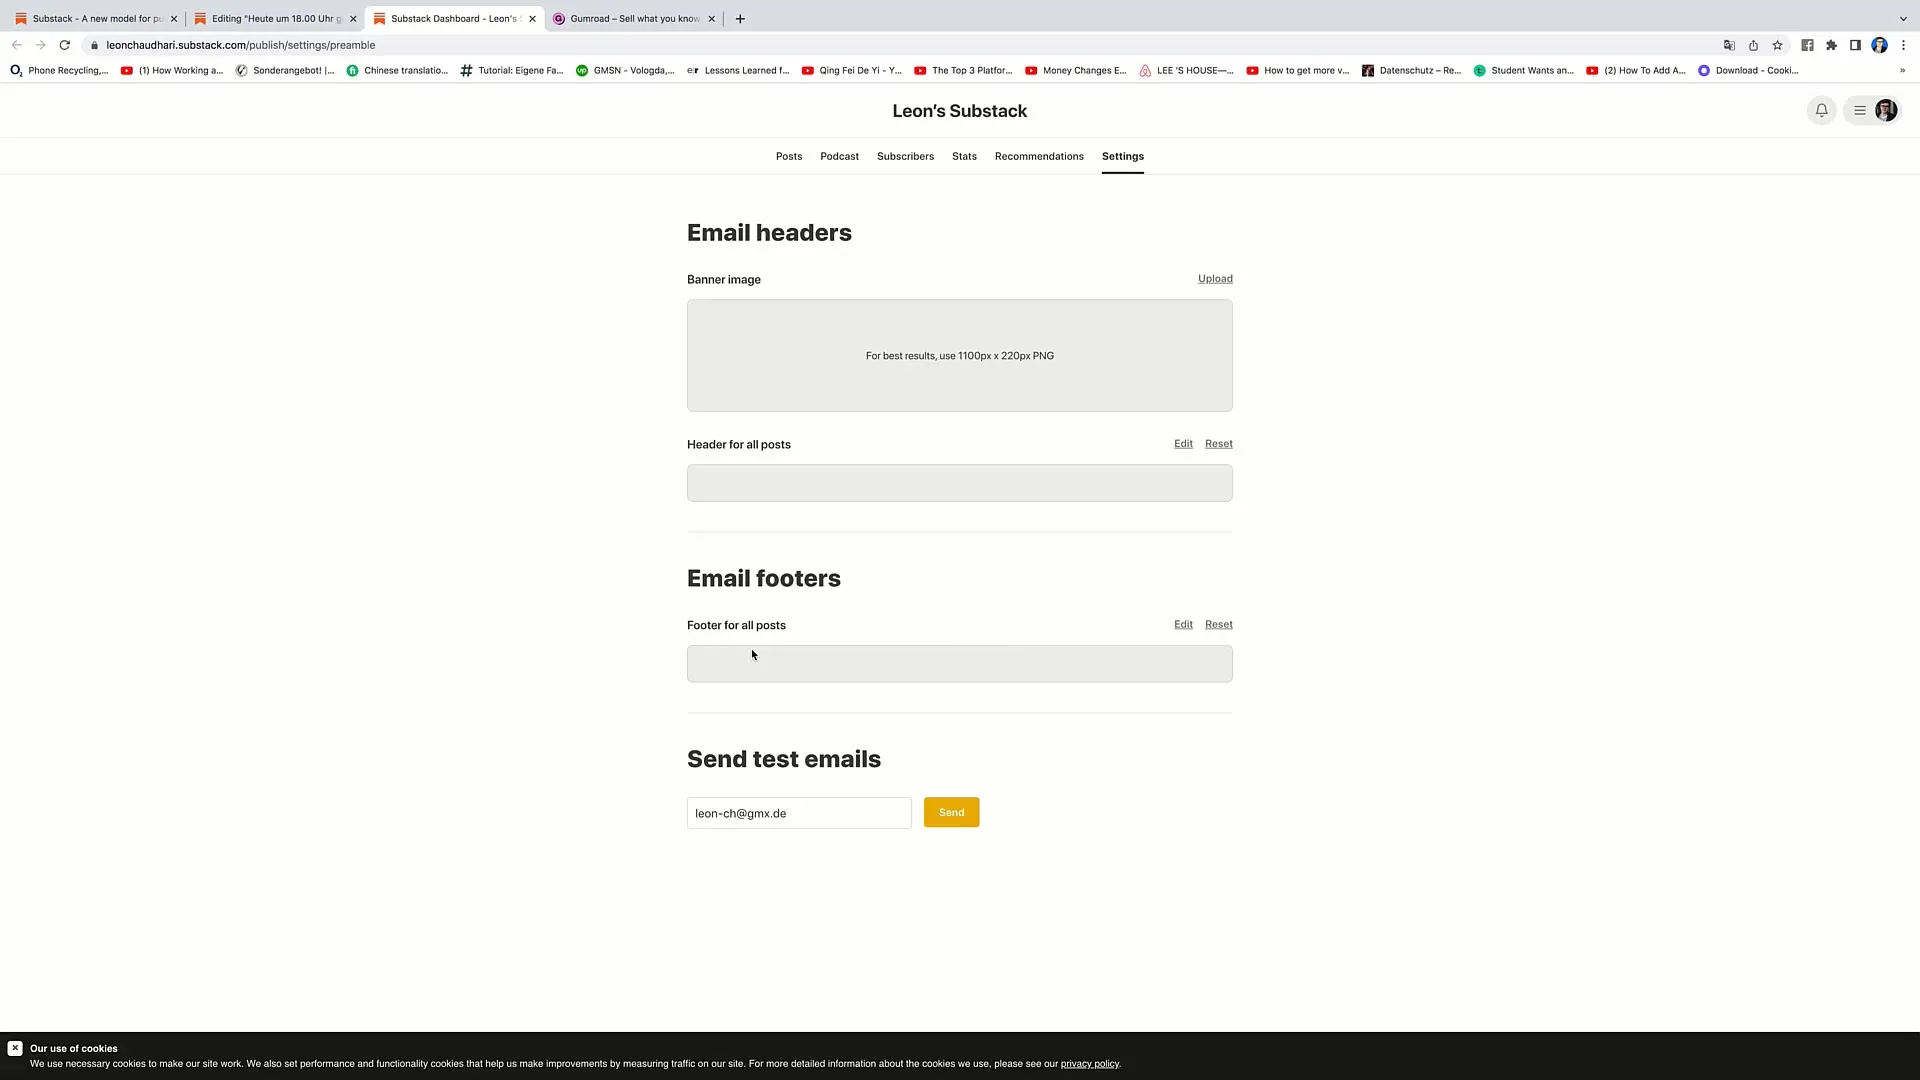1920x1080 pixels.
Task: Click the profile avatar in the page header
Action: 1886,111
